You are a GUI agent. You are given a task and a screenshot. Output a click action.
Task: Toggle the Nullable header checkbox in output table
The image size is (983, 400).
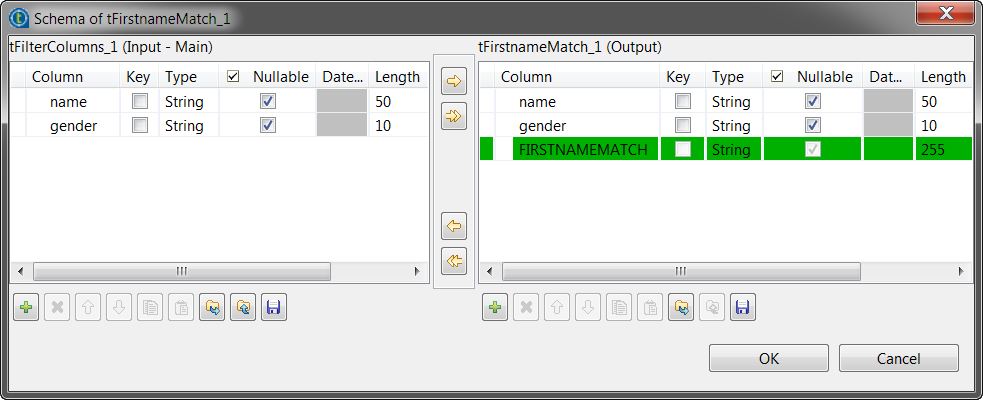[777, 76]
